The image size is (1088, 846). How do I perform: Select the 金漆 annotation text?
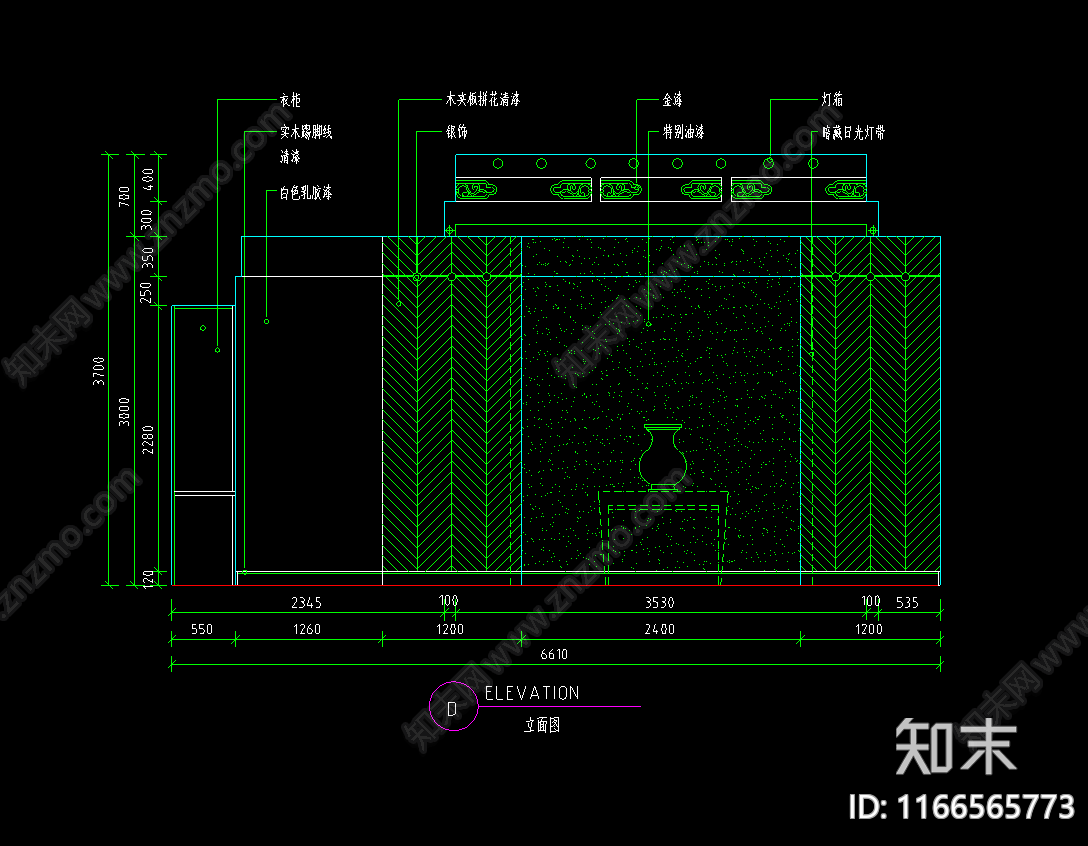coord(672,100)
